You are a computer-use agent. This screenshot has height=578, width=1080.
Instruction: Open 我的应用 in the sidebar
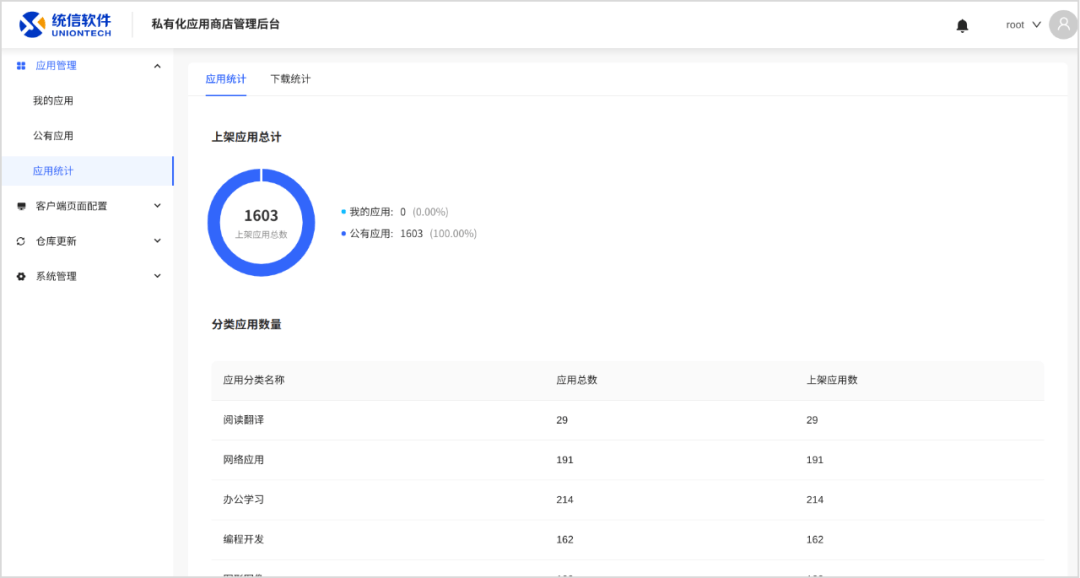coord(53,101)
